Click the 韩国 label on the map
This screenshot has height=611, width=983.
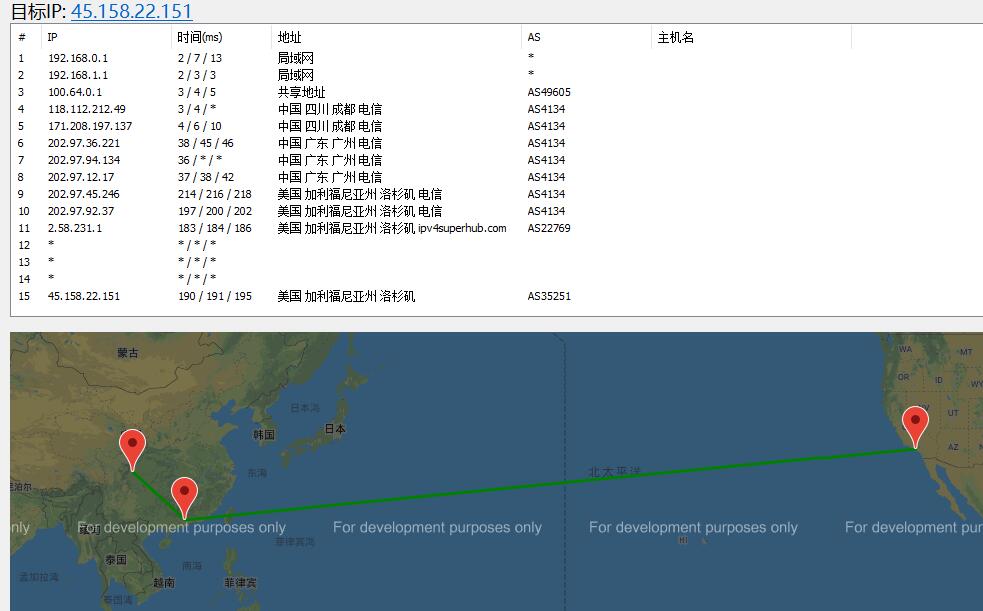(x=264, y=434)
